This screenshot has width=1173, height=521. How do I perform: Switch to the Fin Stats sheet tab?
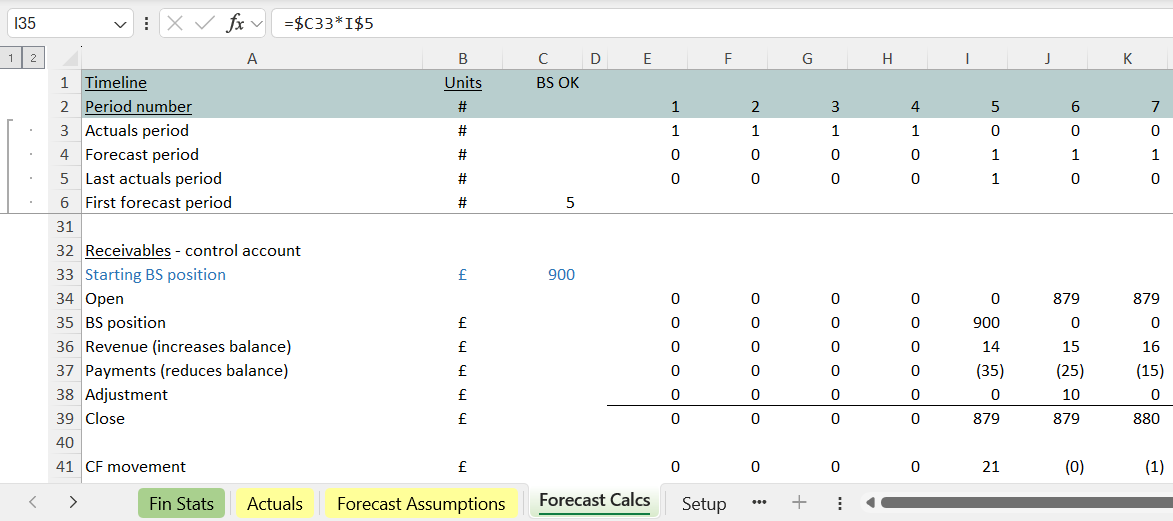coord(181,503)
